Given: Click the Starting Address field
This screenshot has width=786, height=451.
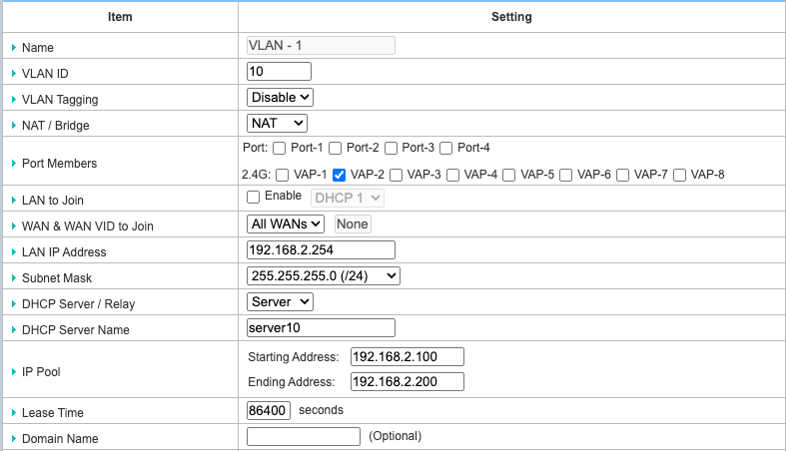Looking at the screenshot, I should [x=407, y=357].
